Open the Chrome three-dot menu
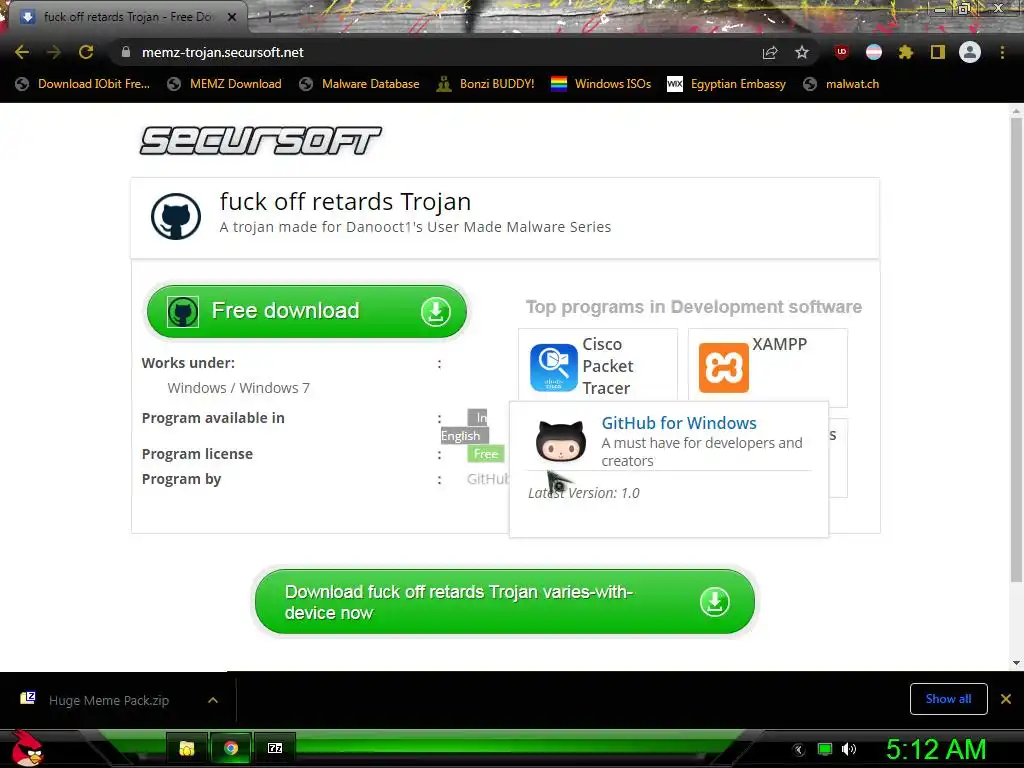The image size is (1024, 768). [x=1002, y=52]
